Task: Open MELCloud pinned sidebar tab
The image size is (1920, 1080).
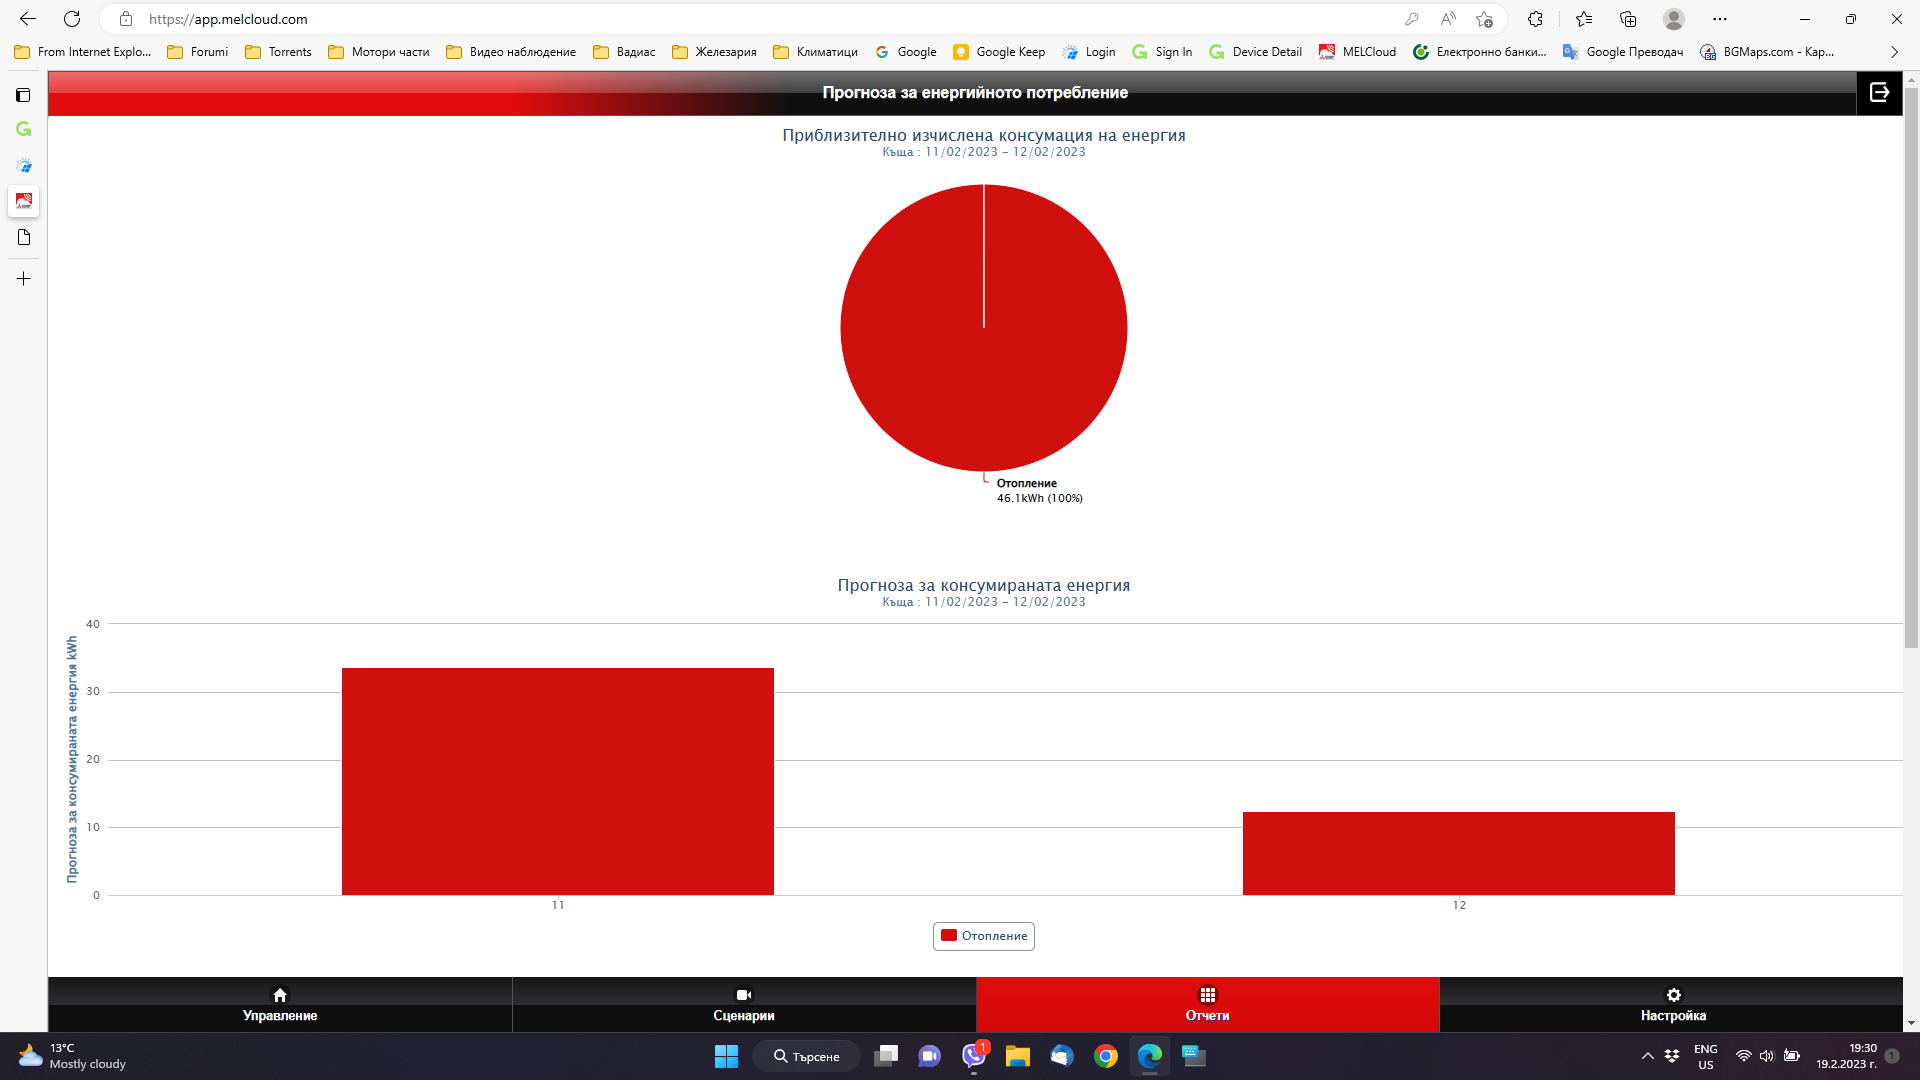Action: pos(24,201)
